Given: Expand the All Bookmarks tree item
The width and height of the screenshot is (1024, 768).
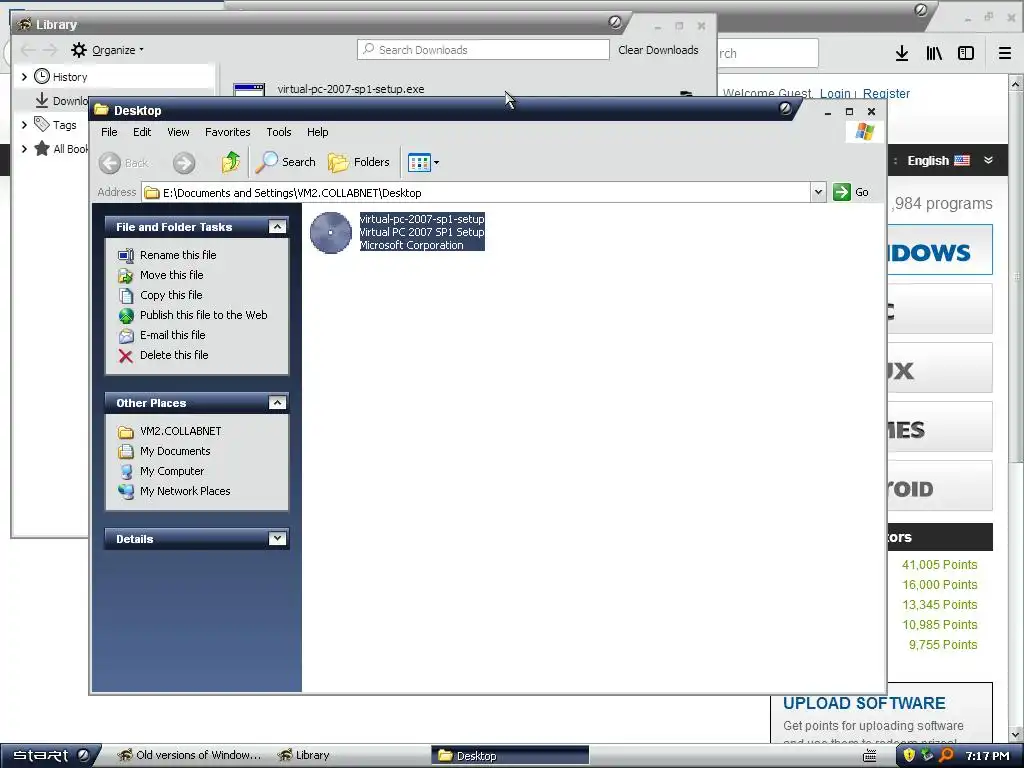Looking at the screenshot, I should pos(24,149).
